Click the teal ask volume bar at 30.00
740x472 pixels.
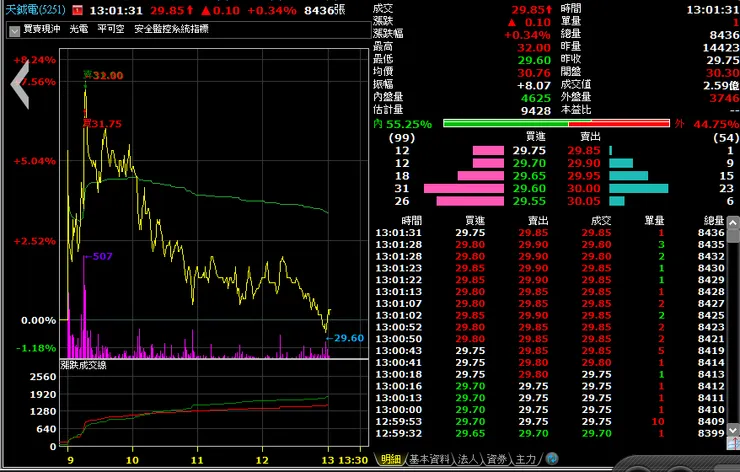[x=639, y=188]
